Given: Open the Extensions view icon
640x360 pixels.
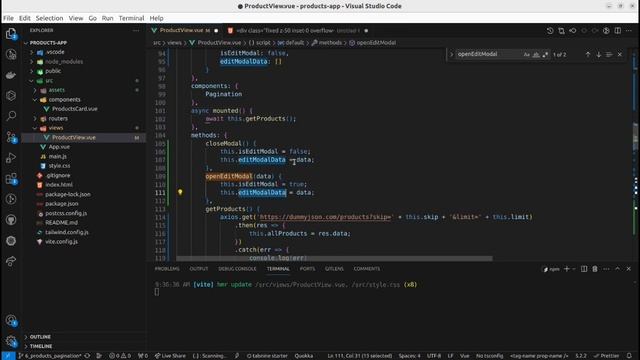Looking at the screenshot, I should (11, 178).
